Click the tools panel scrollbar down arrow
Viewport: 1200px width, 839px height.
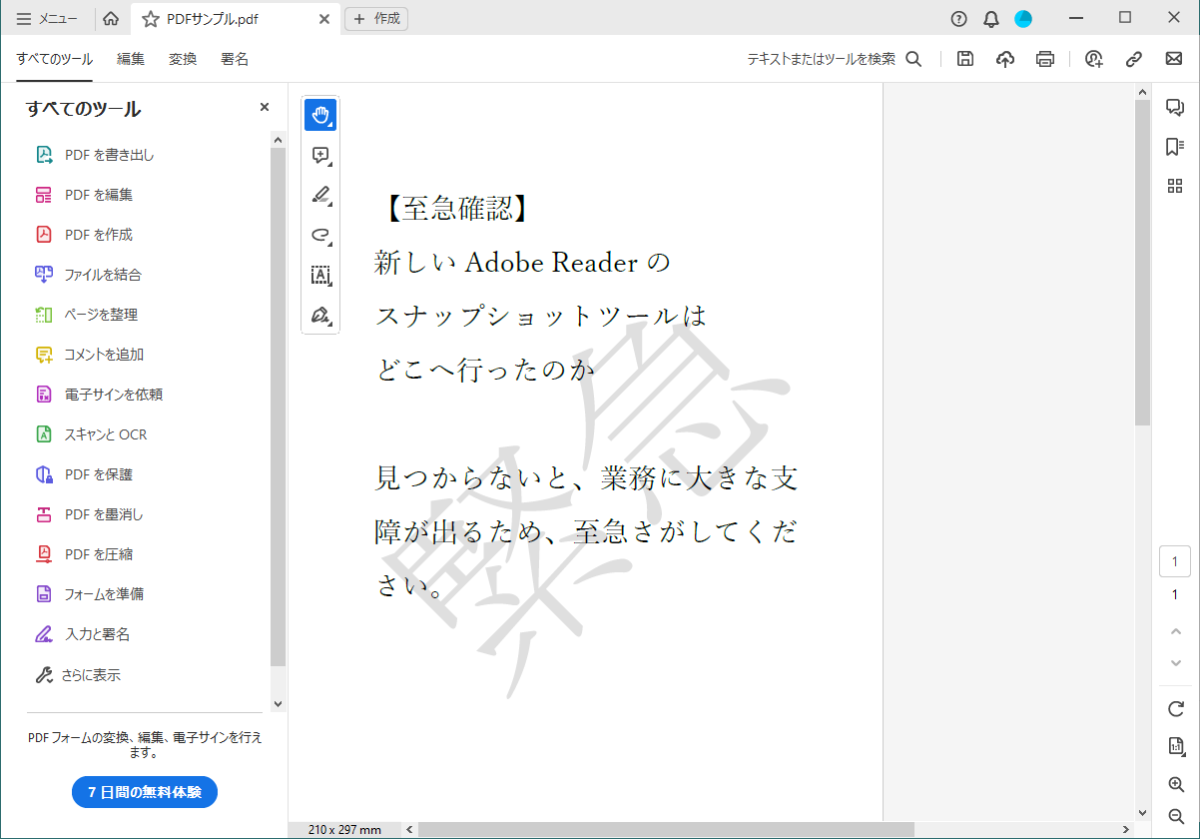(x=278, y=704)
